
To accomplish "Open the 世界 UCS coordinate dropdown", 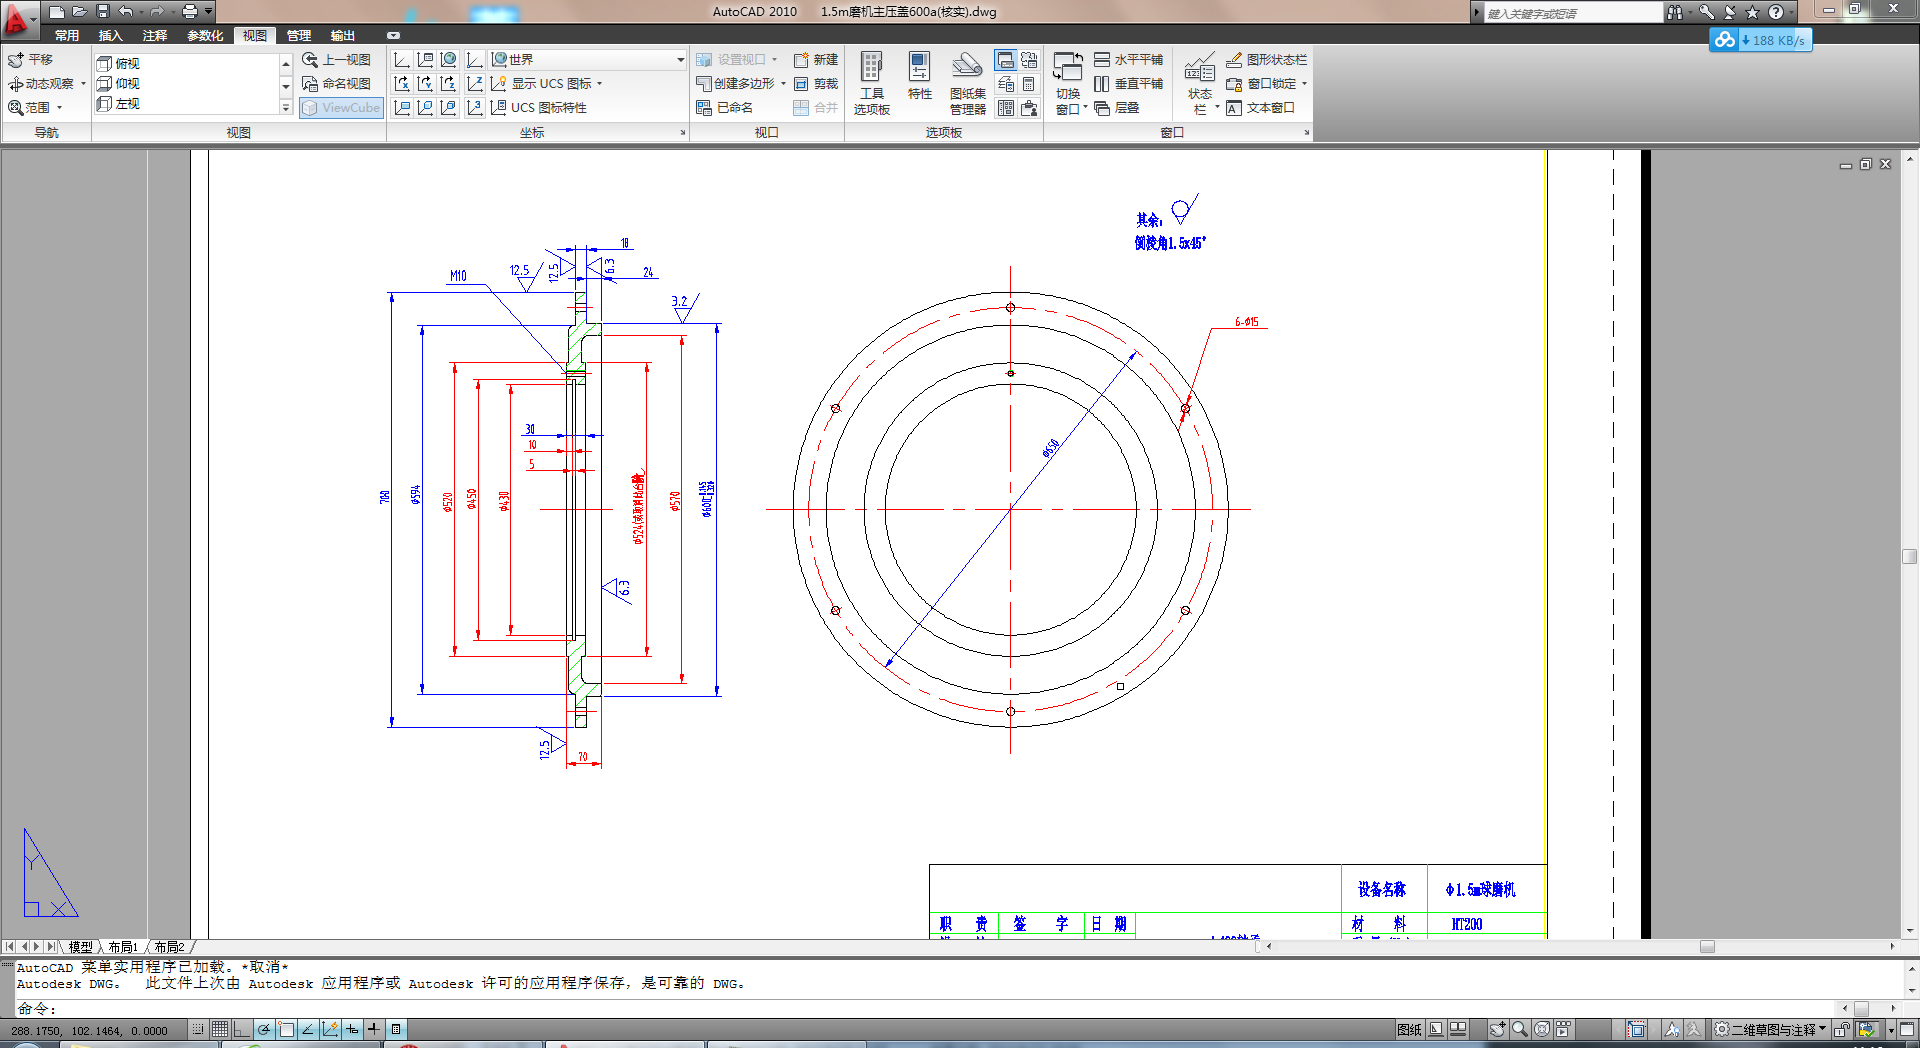I will tap(681, 60).
